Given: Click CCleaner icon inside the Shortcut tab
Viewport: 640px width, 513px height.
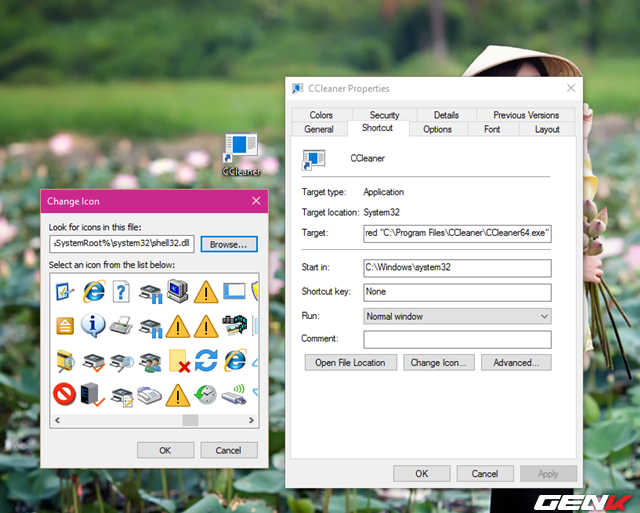Looking at the screenshot, I should (x=313, y=160).
